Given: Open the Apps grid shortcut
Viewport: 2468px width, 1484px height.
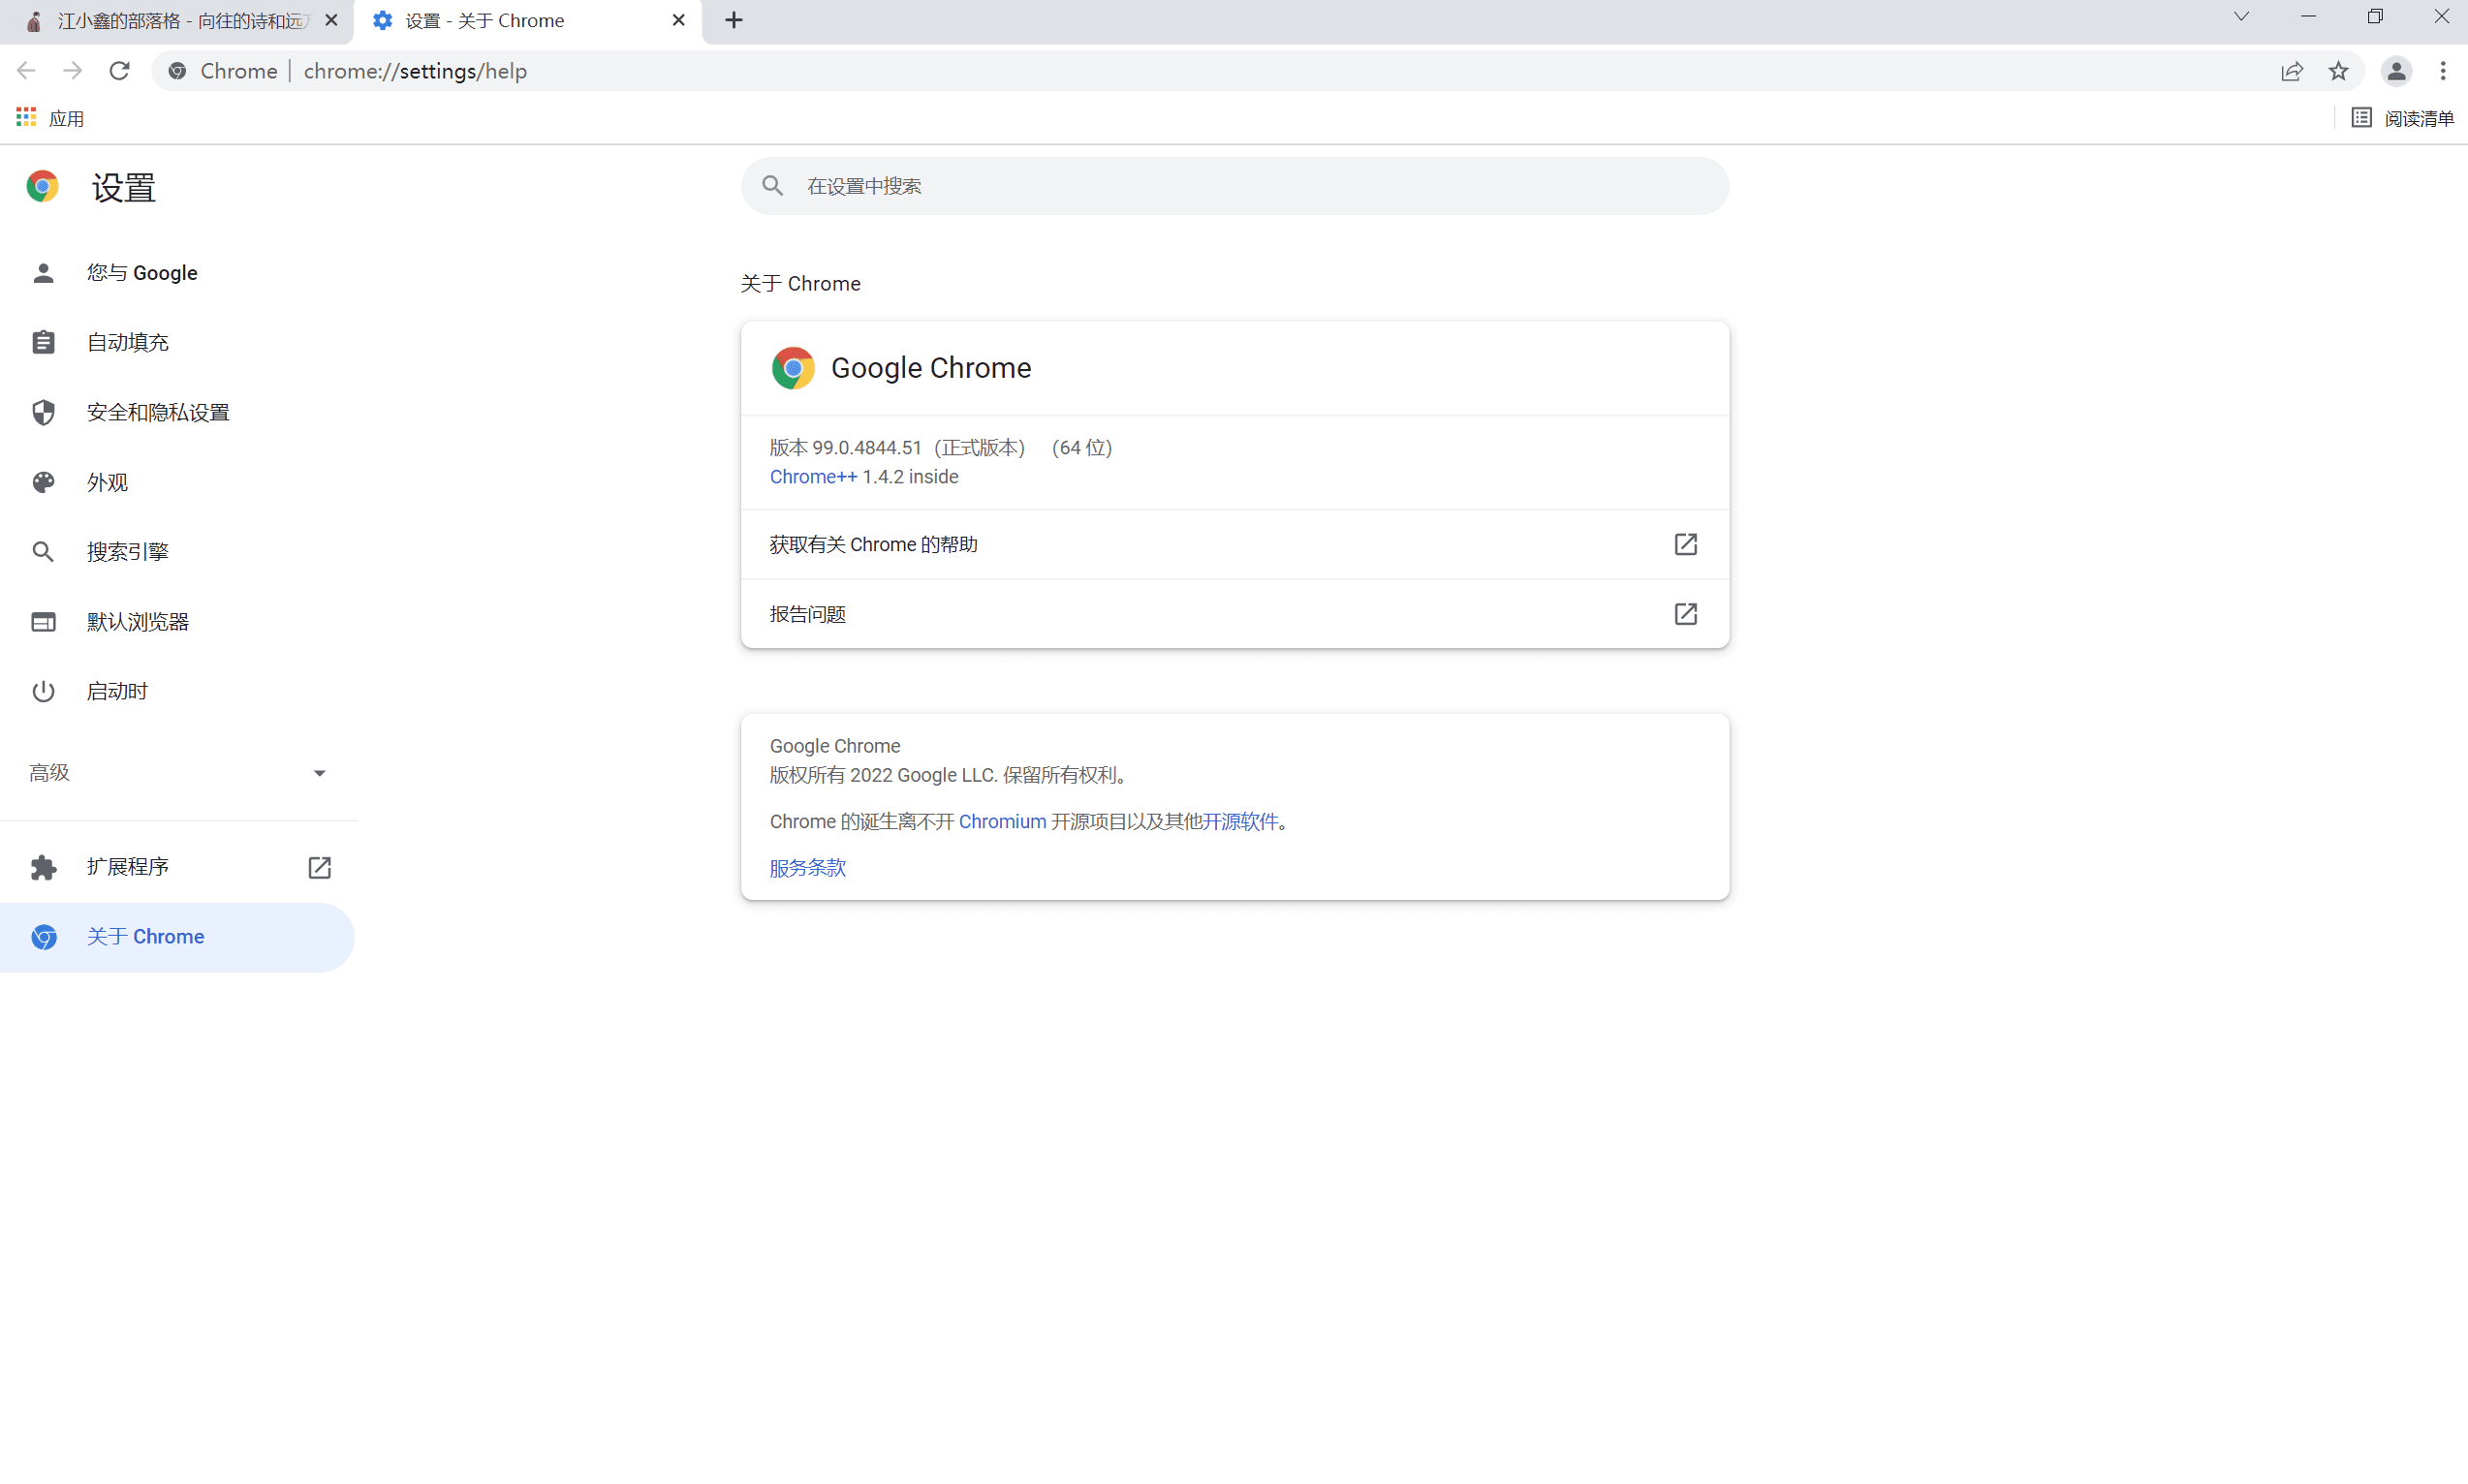Looking at the screenshot, I should pos(27,118).
